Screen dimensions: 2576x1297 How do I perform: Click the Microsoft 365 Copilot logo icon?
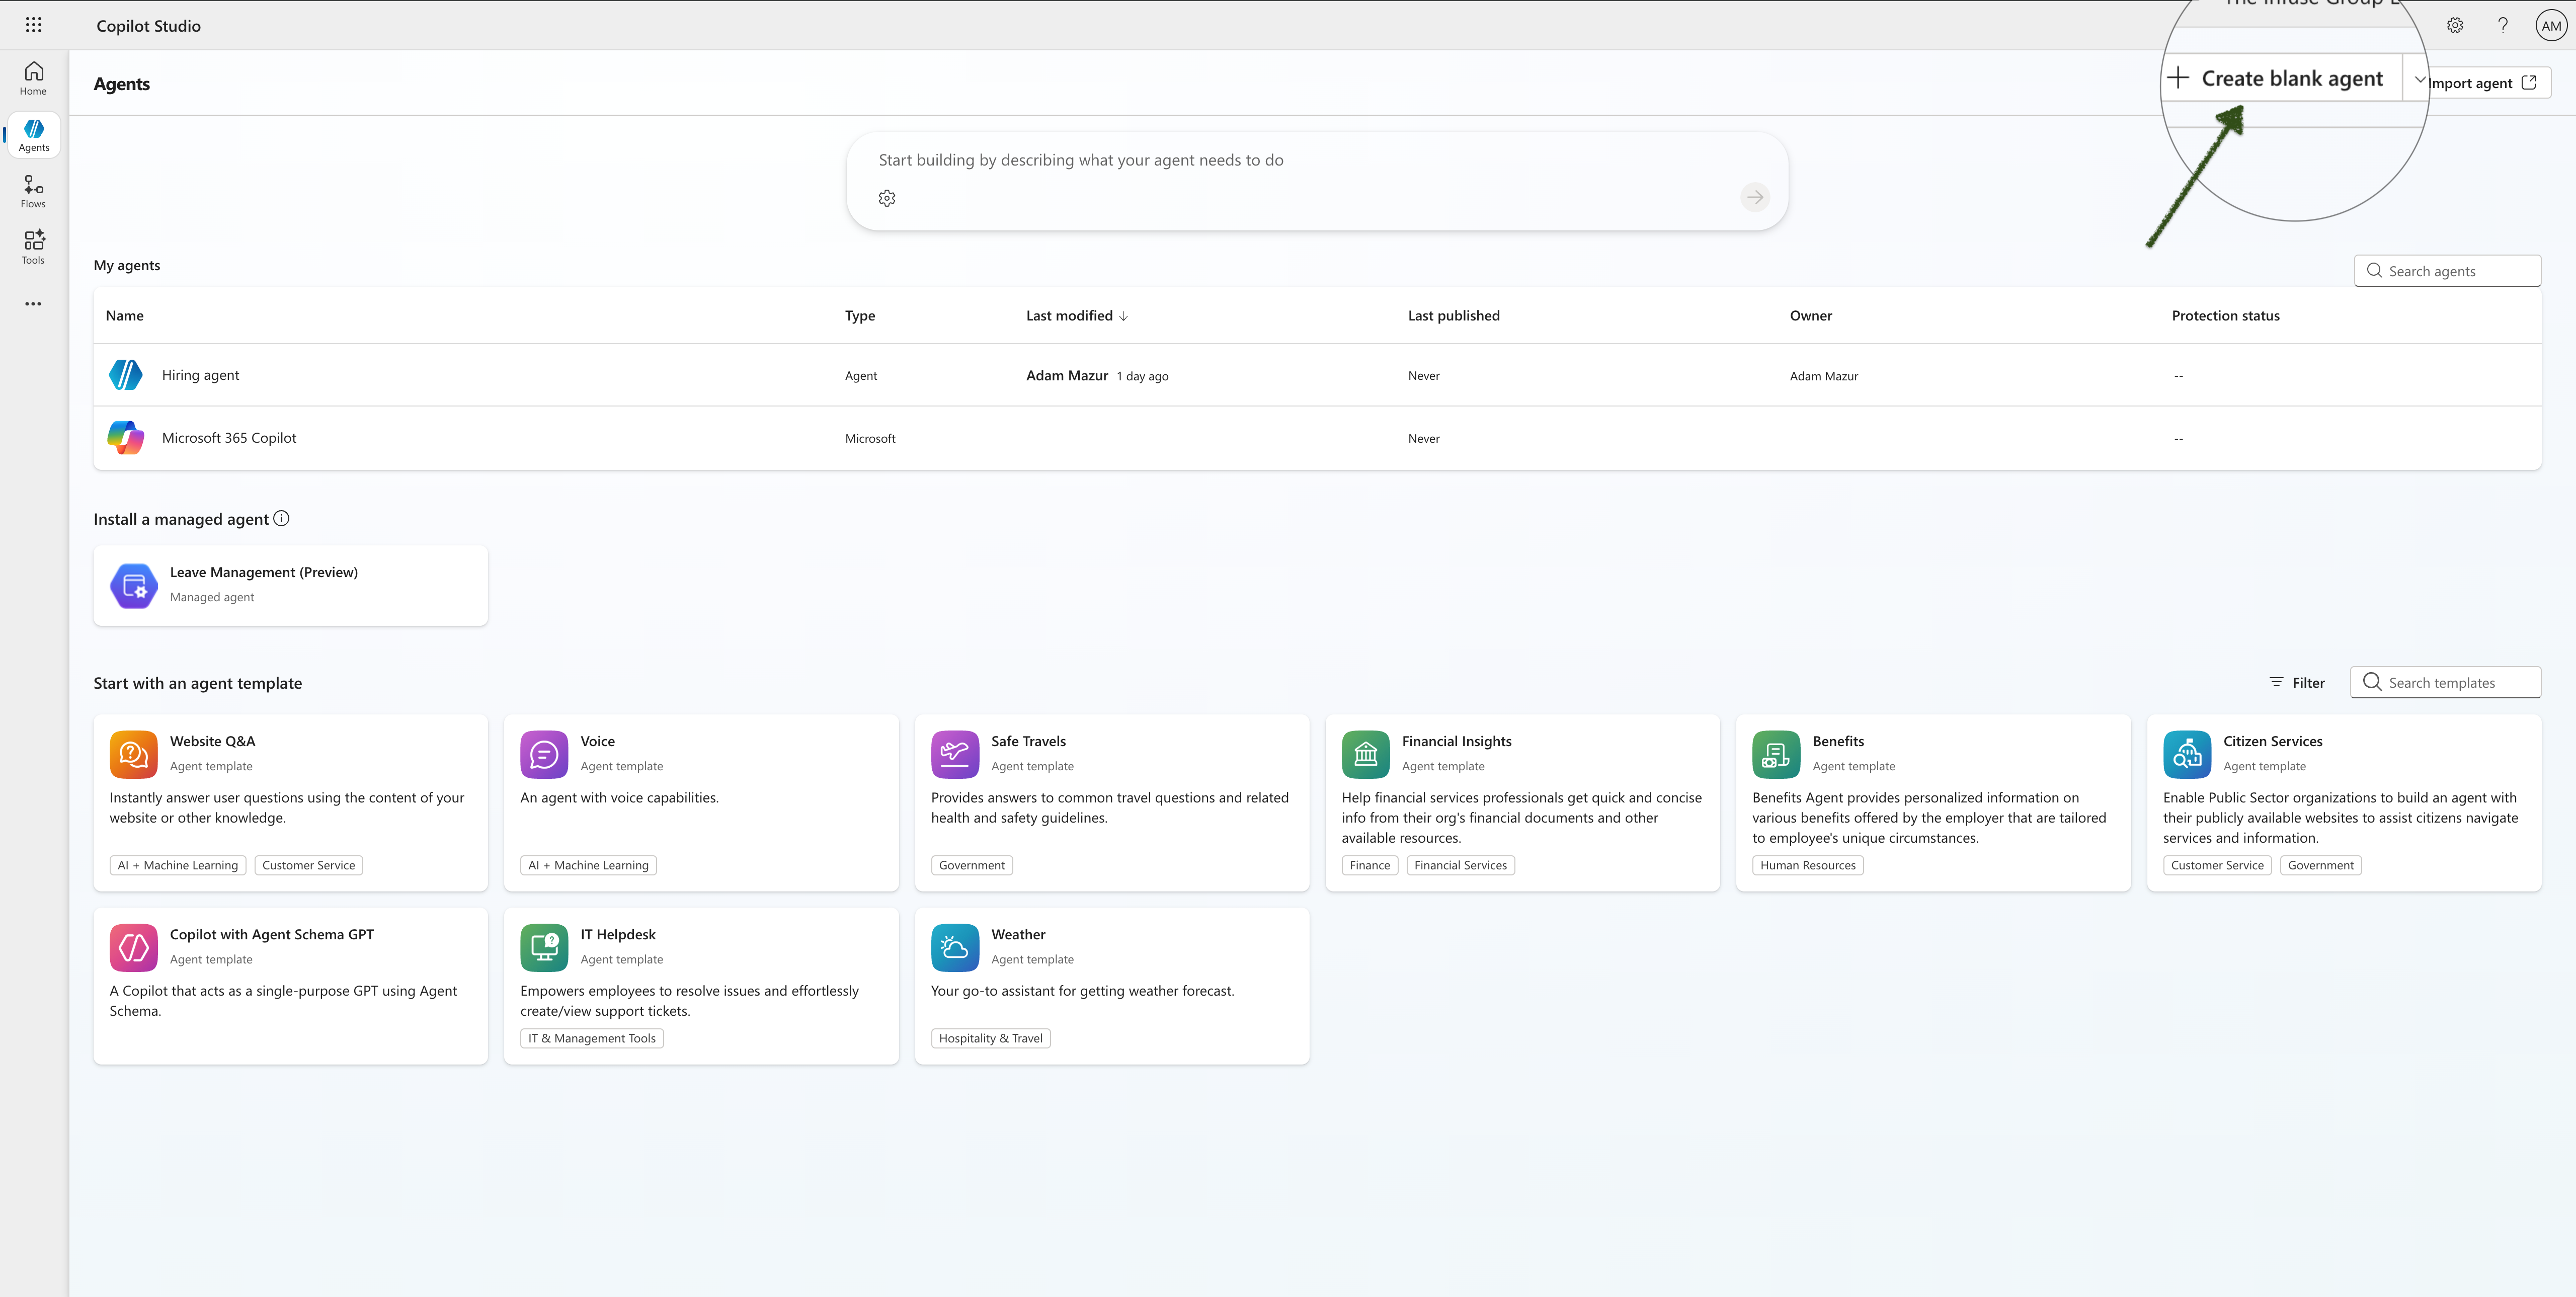(126, 438)
